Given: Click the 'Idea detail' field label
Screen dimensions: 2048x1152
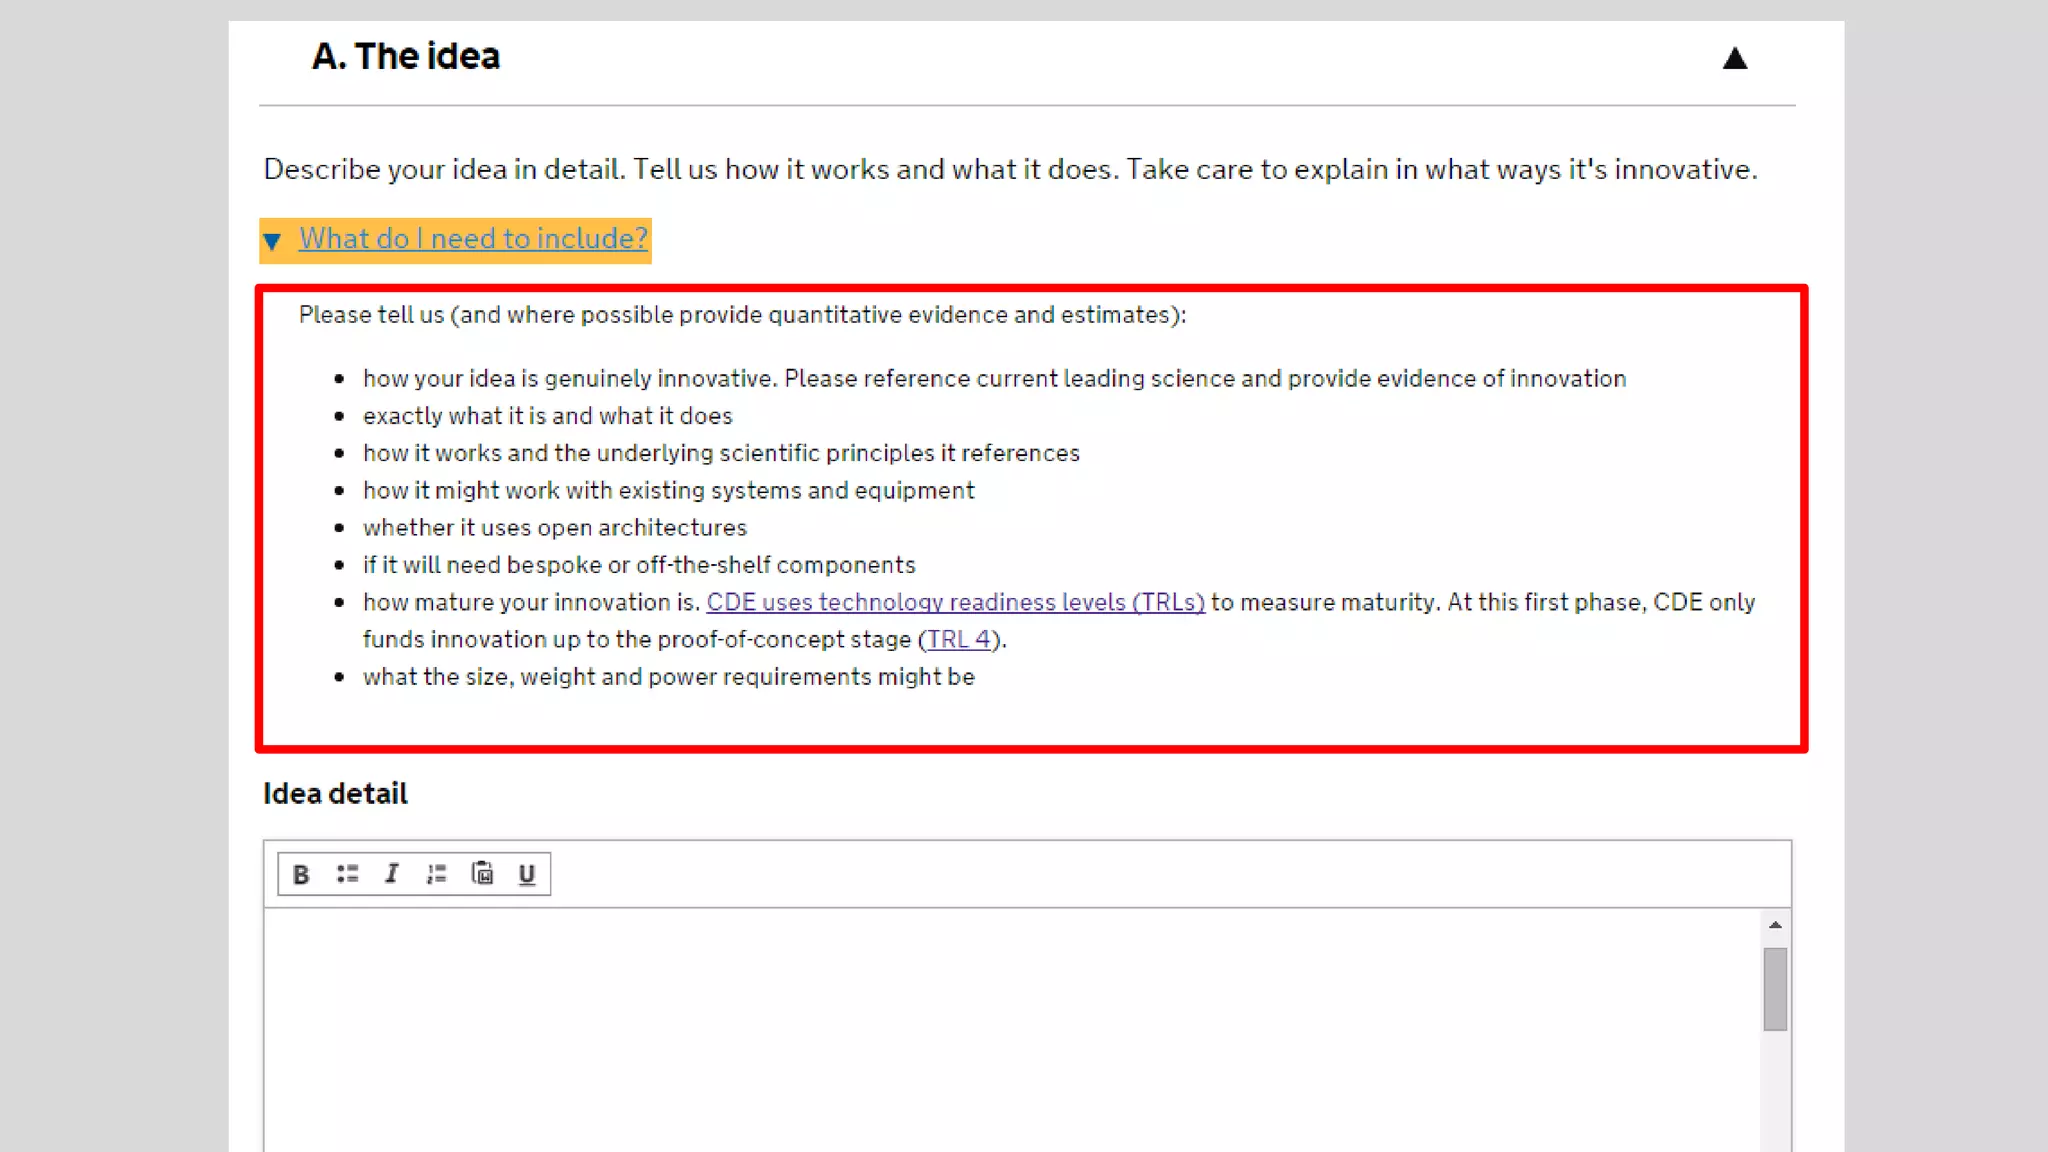Looking at the screenshot, I should 335,794.
